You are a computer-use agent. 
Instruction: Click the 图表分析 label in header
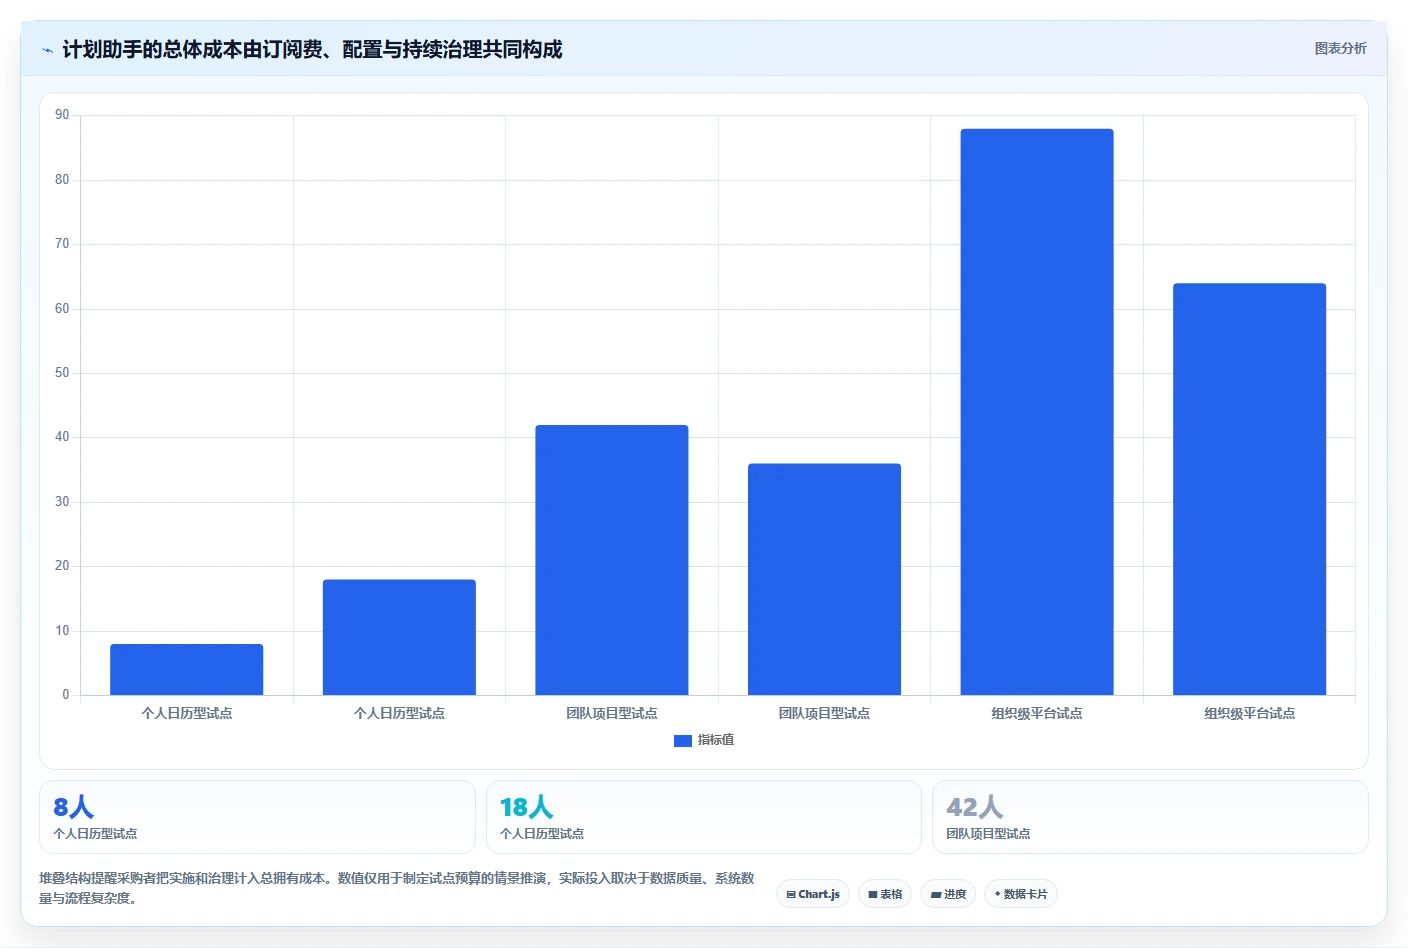click(x=1340, y=48)
